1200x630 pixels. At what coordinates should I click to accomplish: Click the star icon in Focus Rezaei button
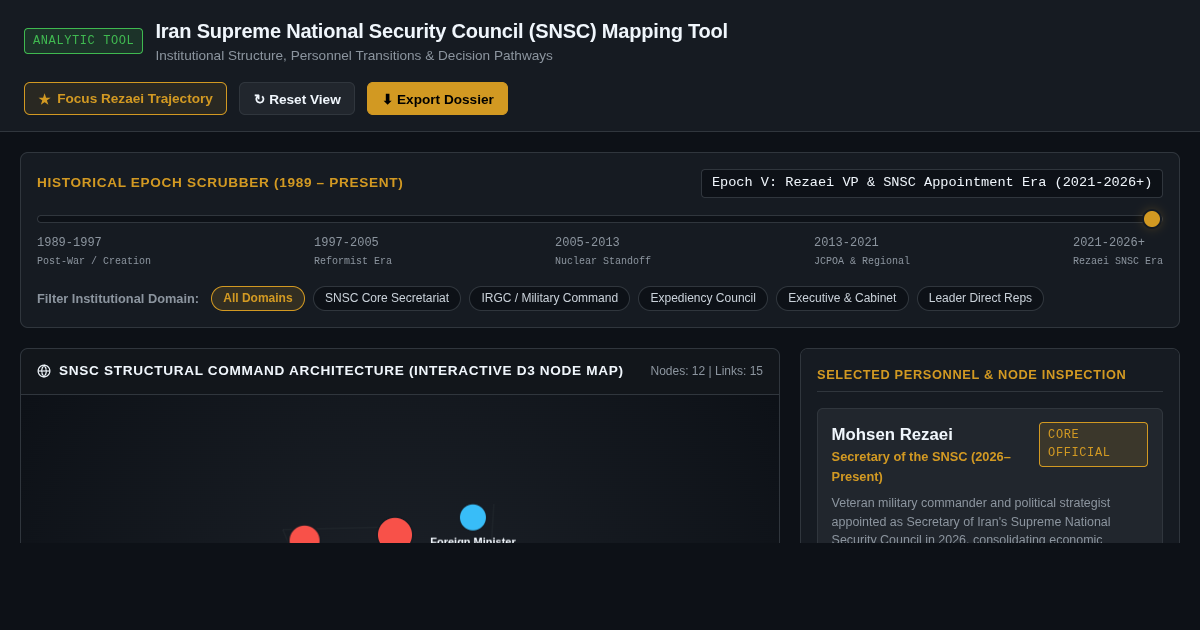44,99
